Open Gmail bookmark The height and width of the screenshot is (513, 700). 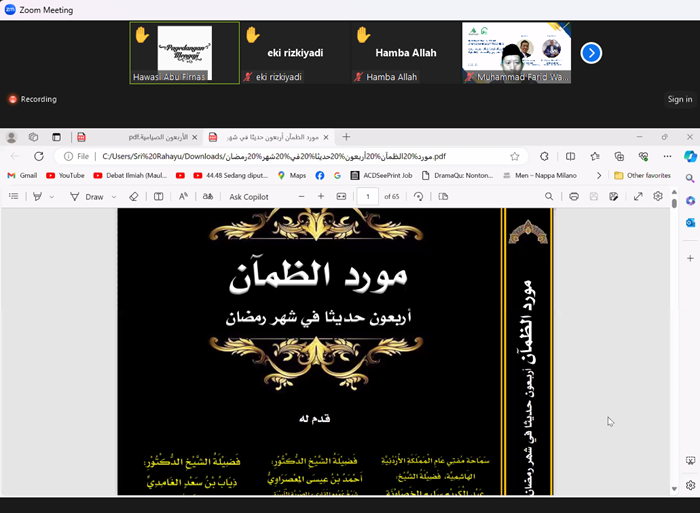(22, 175)
